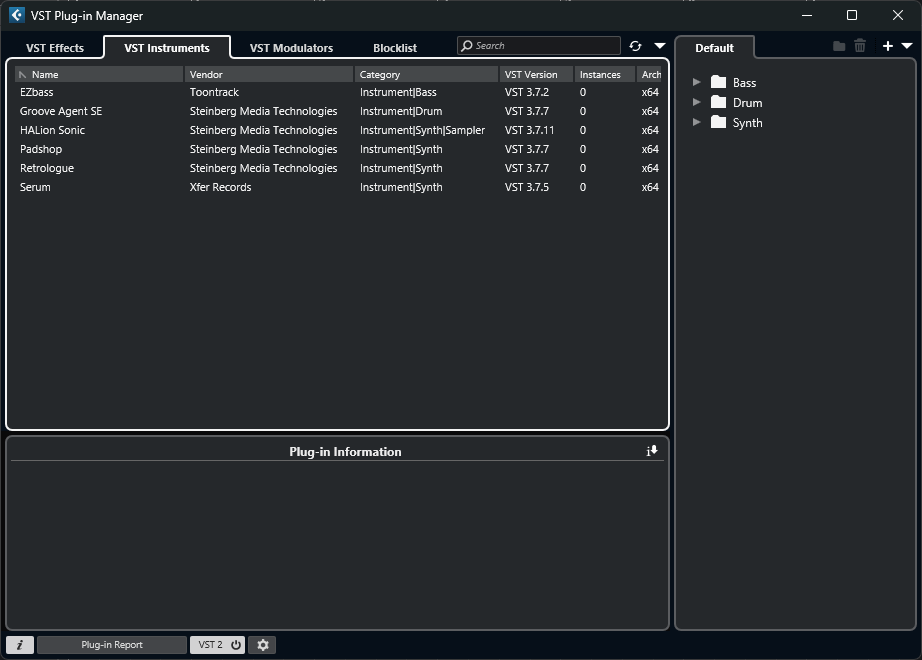Click the VST 3.7.5 version cell
Screen dimensions: 922x660
click(x=526, y=187)
